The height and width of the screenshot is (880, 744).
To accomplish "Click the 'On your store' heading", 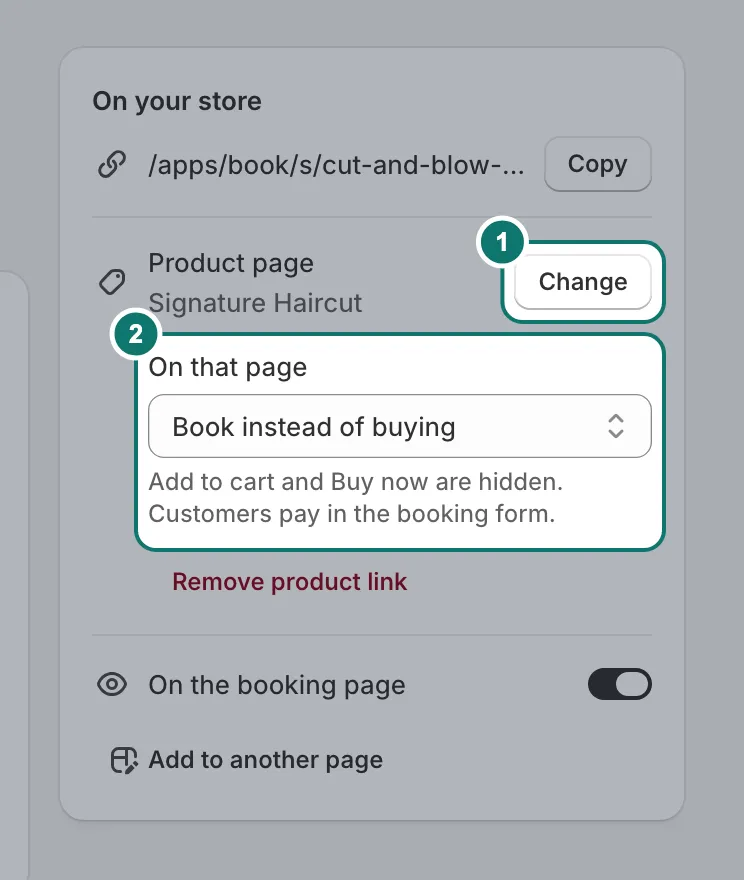I will tap(177, 102).
